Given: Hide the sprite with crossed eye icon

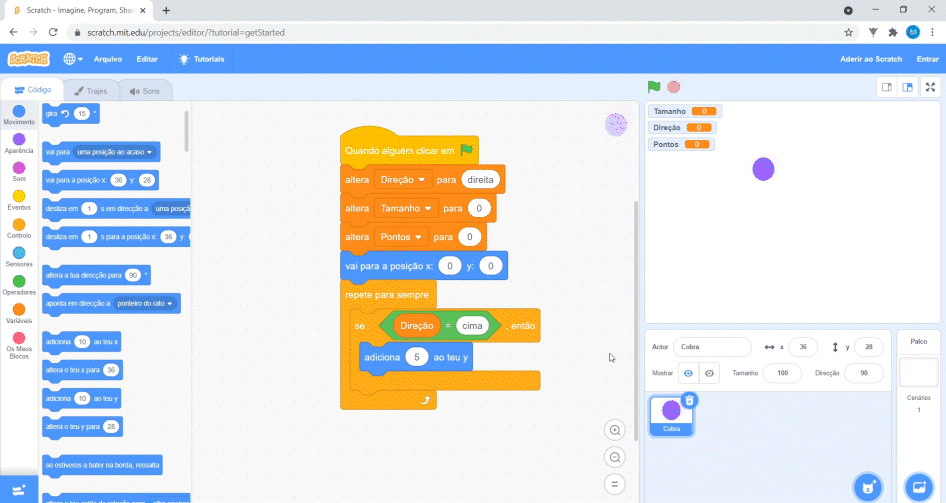Looking at the screenshot, I should (710, 373).
